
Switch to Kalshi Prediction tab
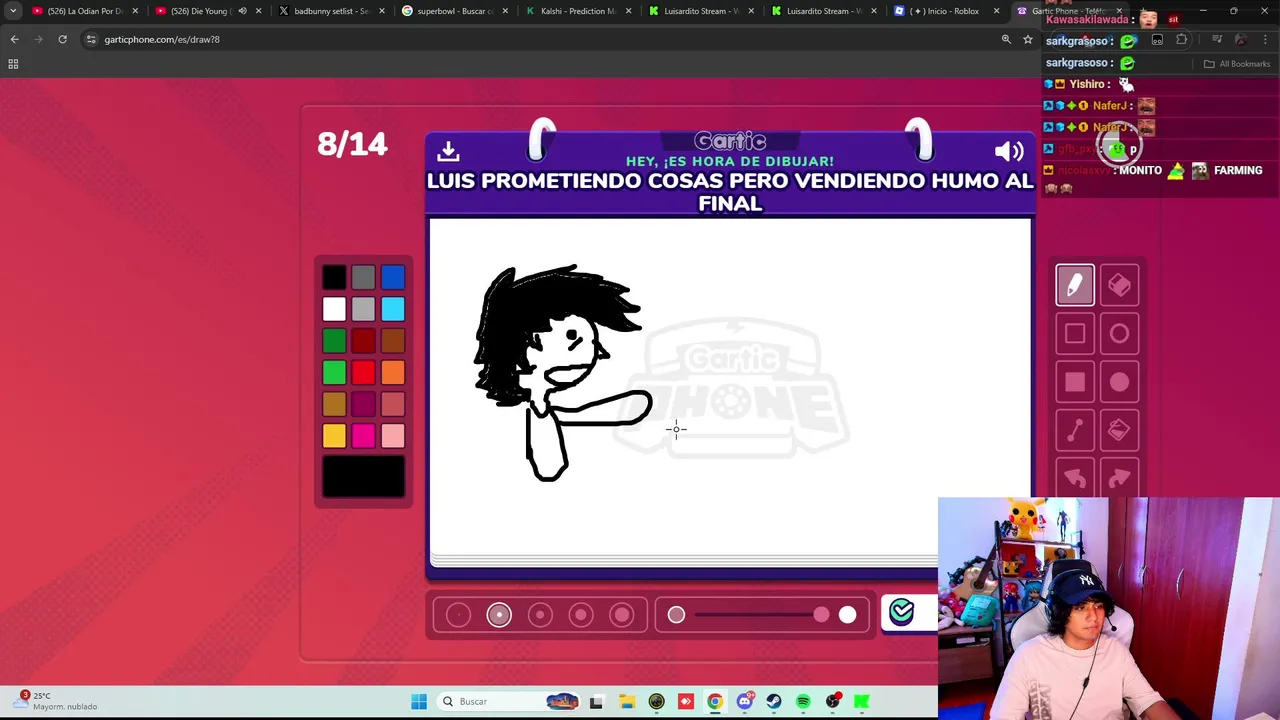[577, 11]
